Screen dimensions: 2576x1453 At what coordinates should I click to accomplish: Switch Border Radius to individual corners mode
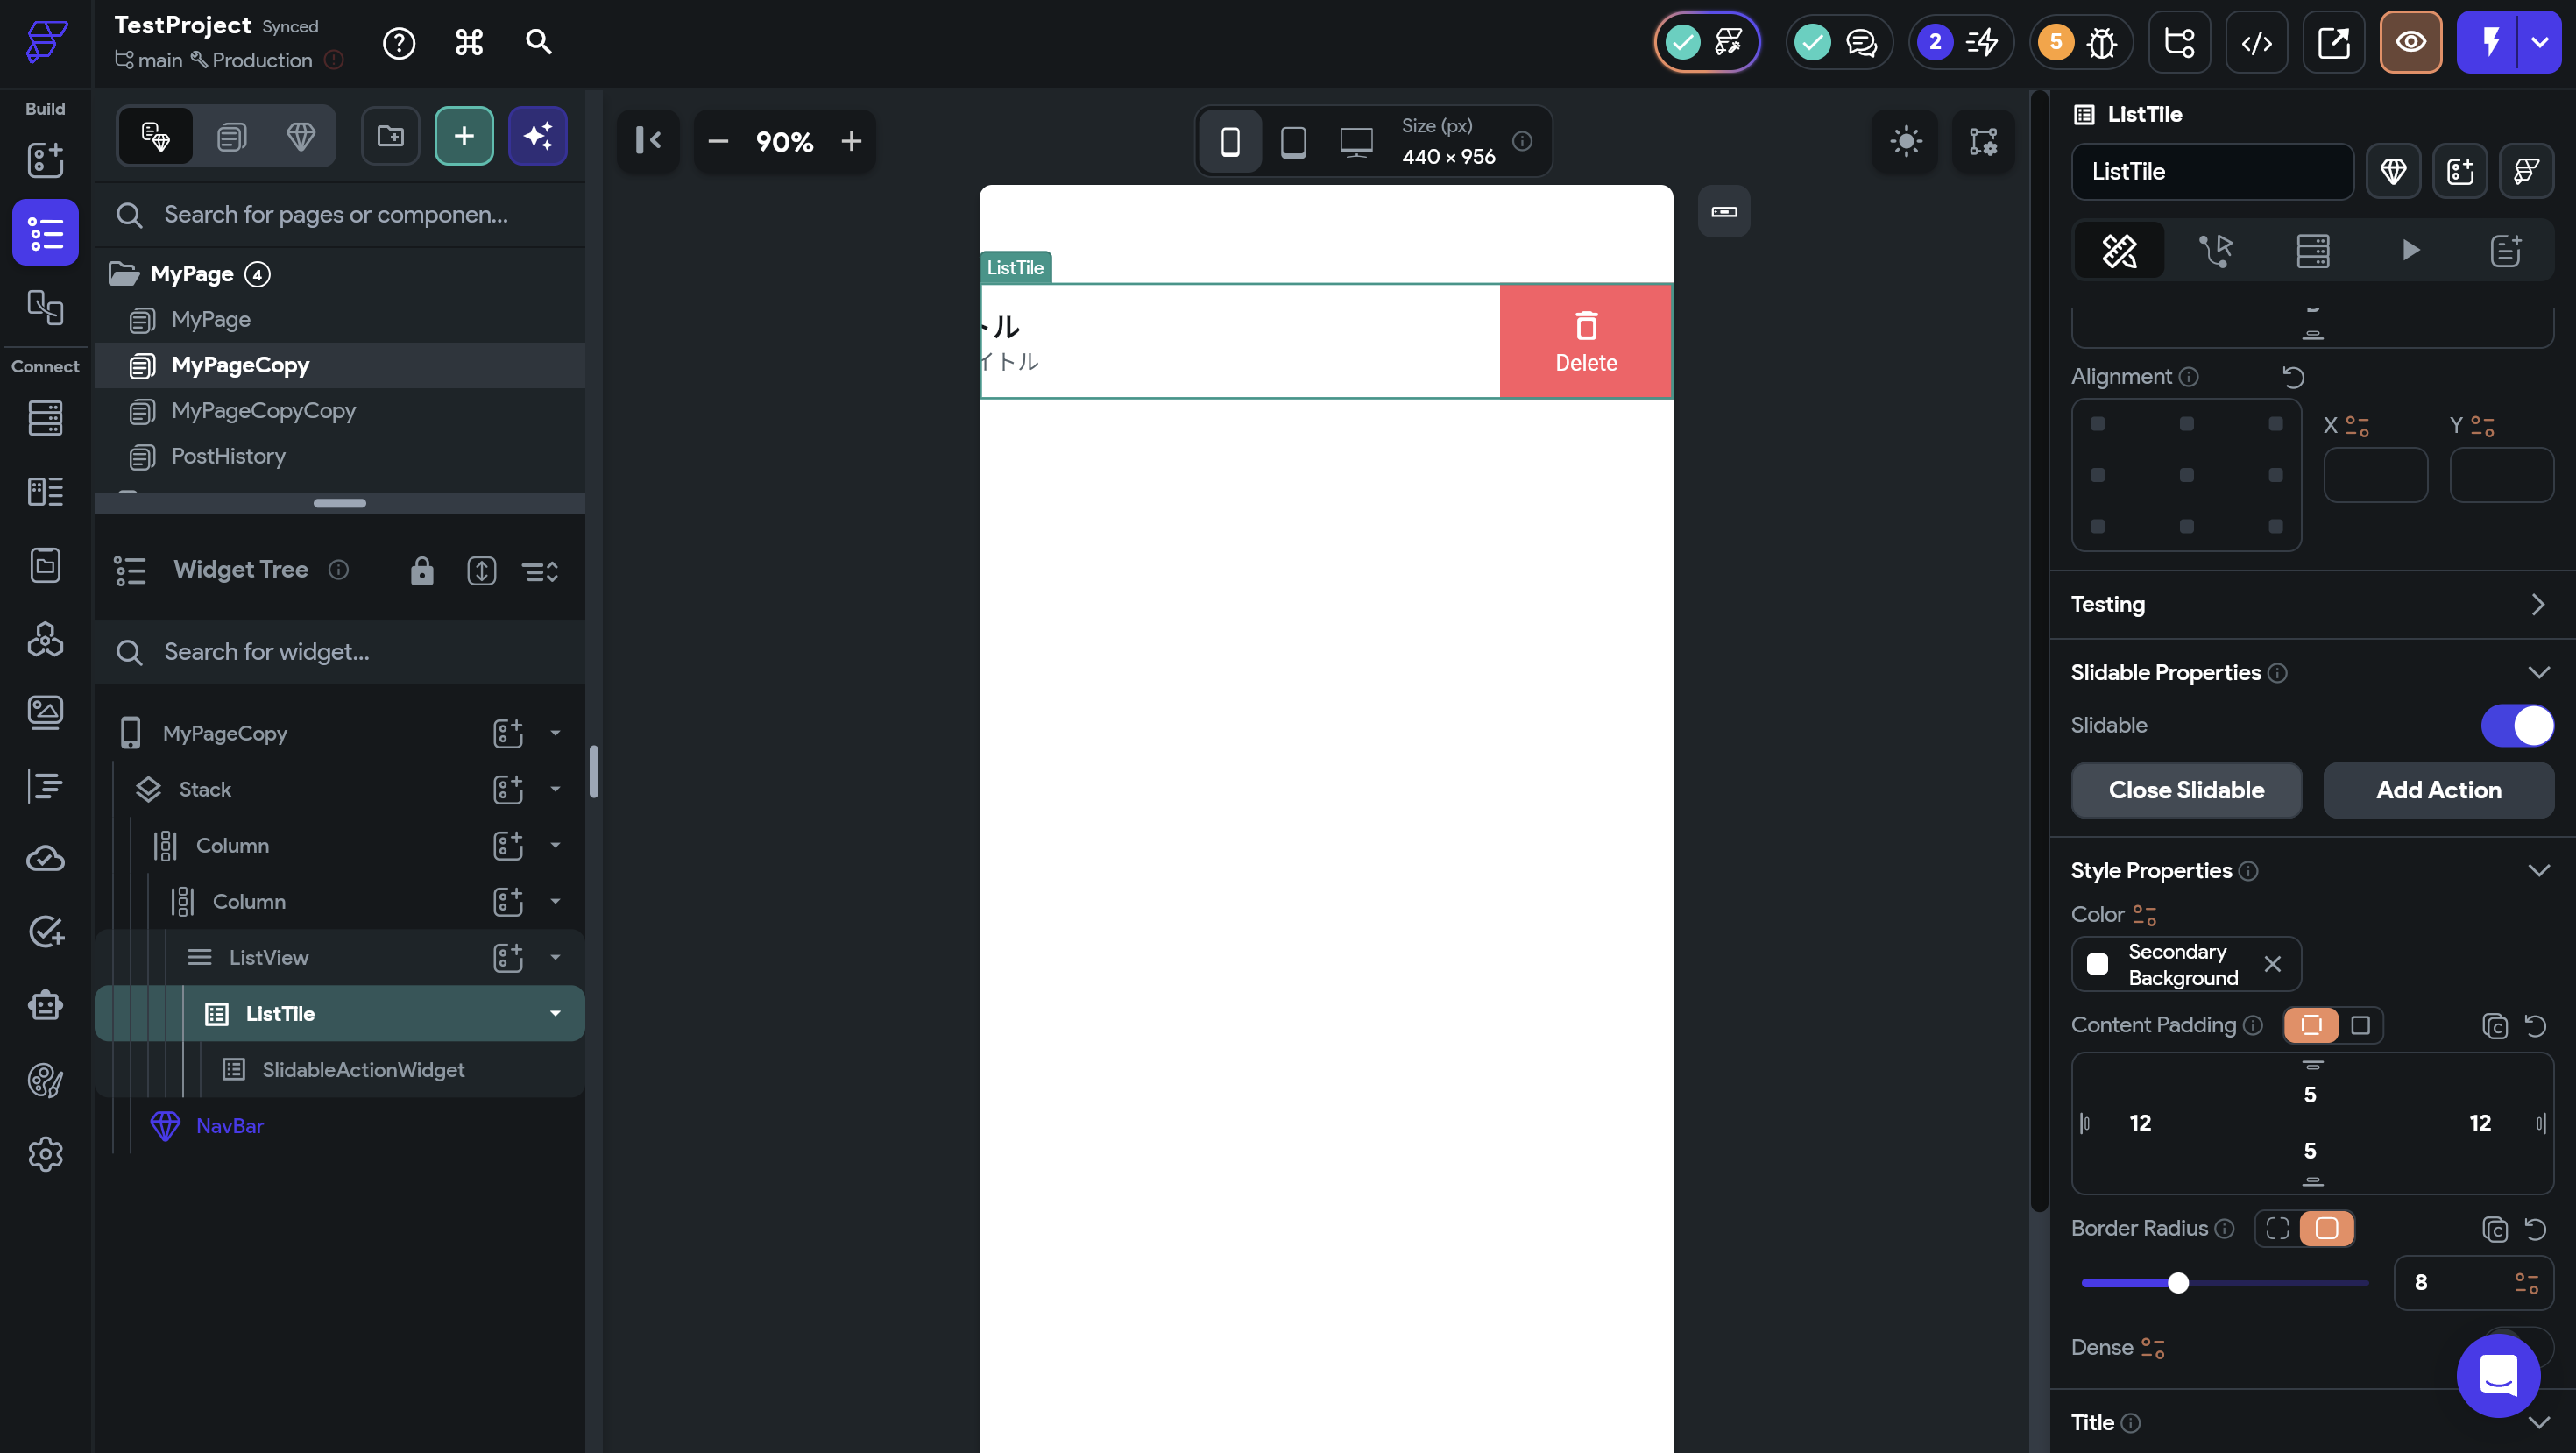point(2277,1228)
